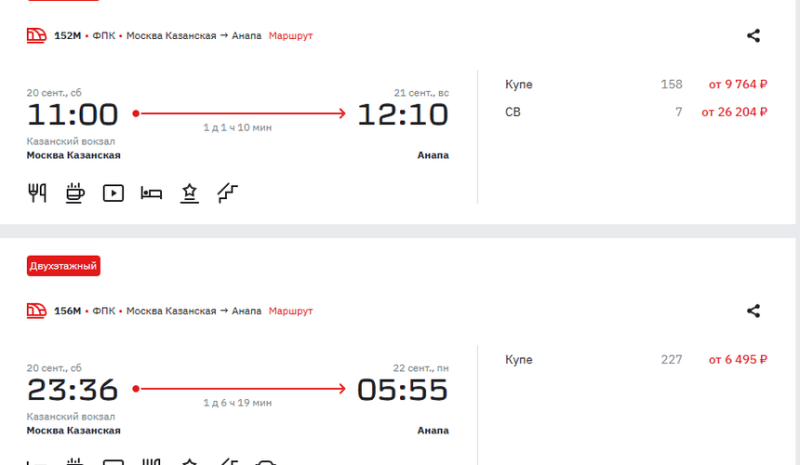800x465 pixels.
Task: Click the star service icon for train 152M
Action: 189,193
